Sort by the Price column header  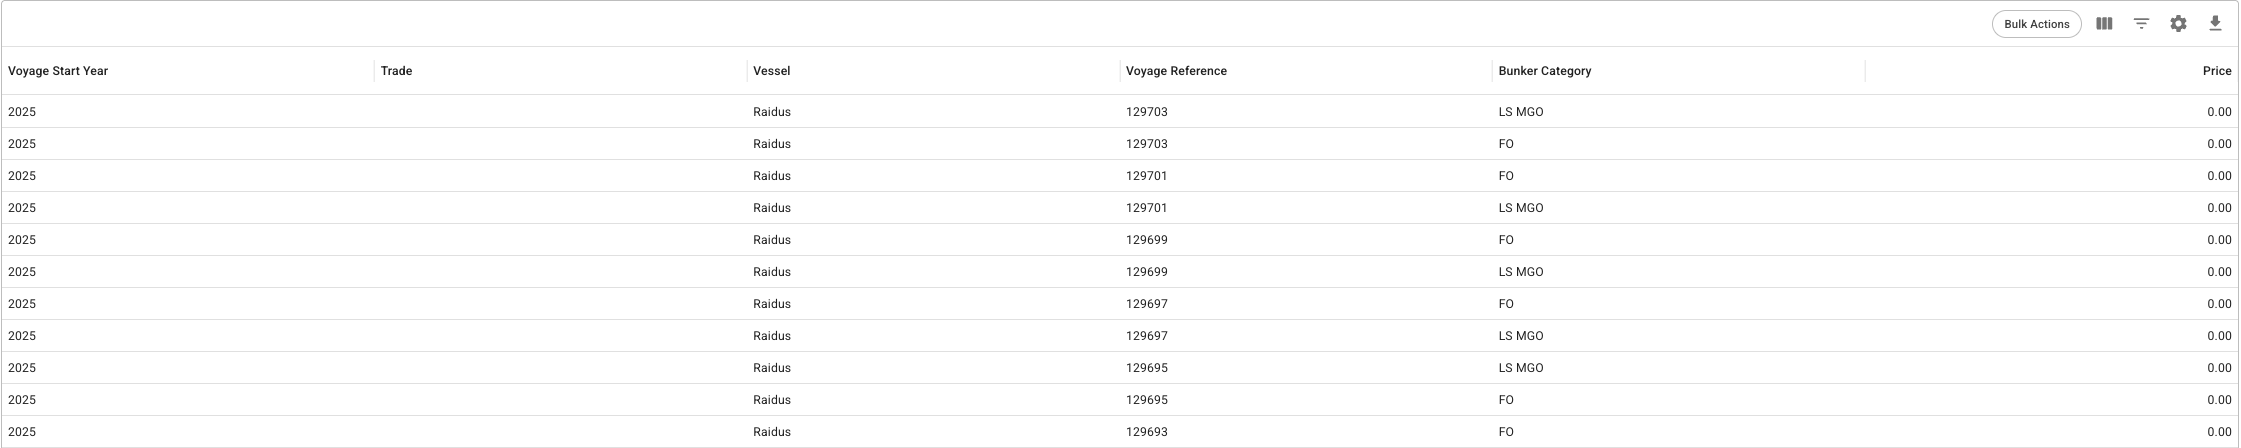[x=2216, y=71]
